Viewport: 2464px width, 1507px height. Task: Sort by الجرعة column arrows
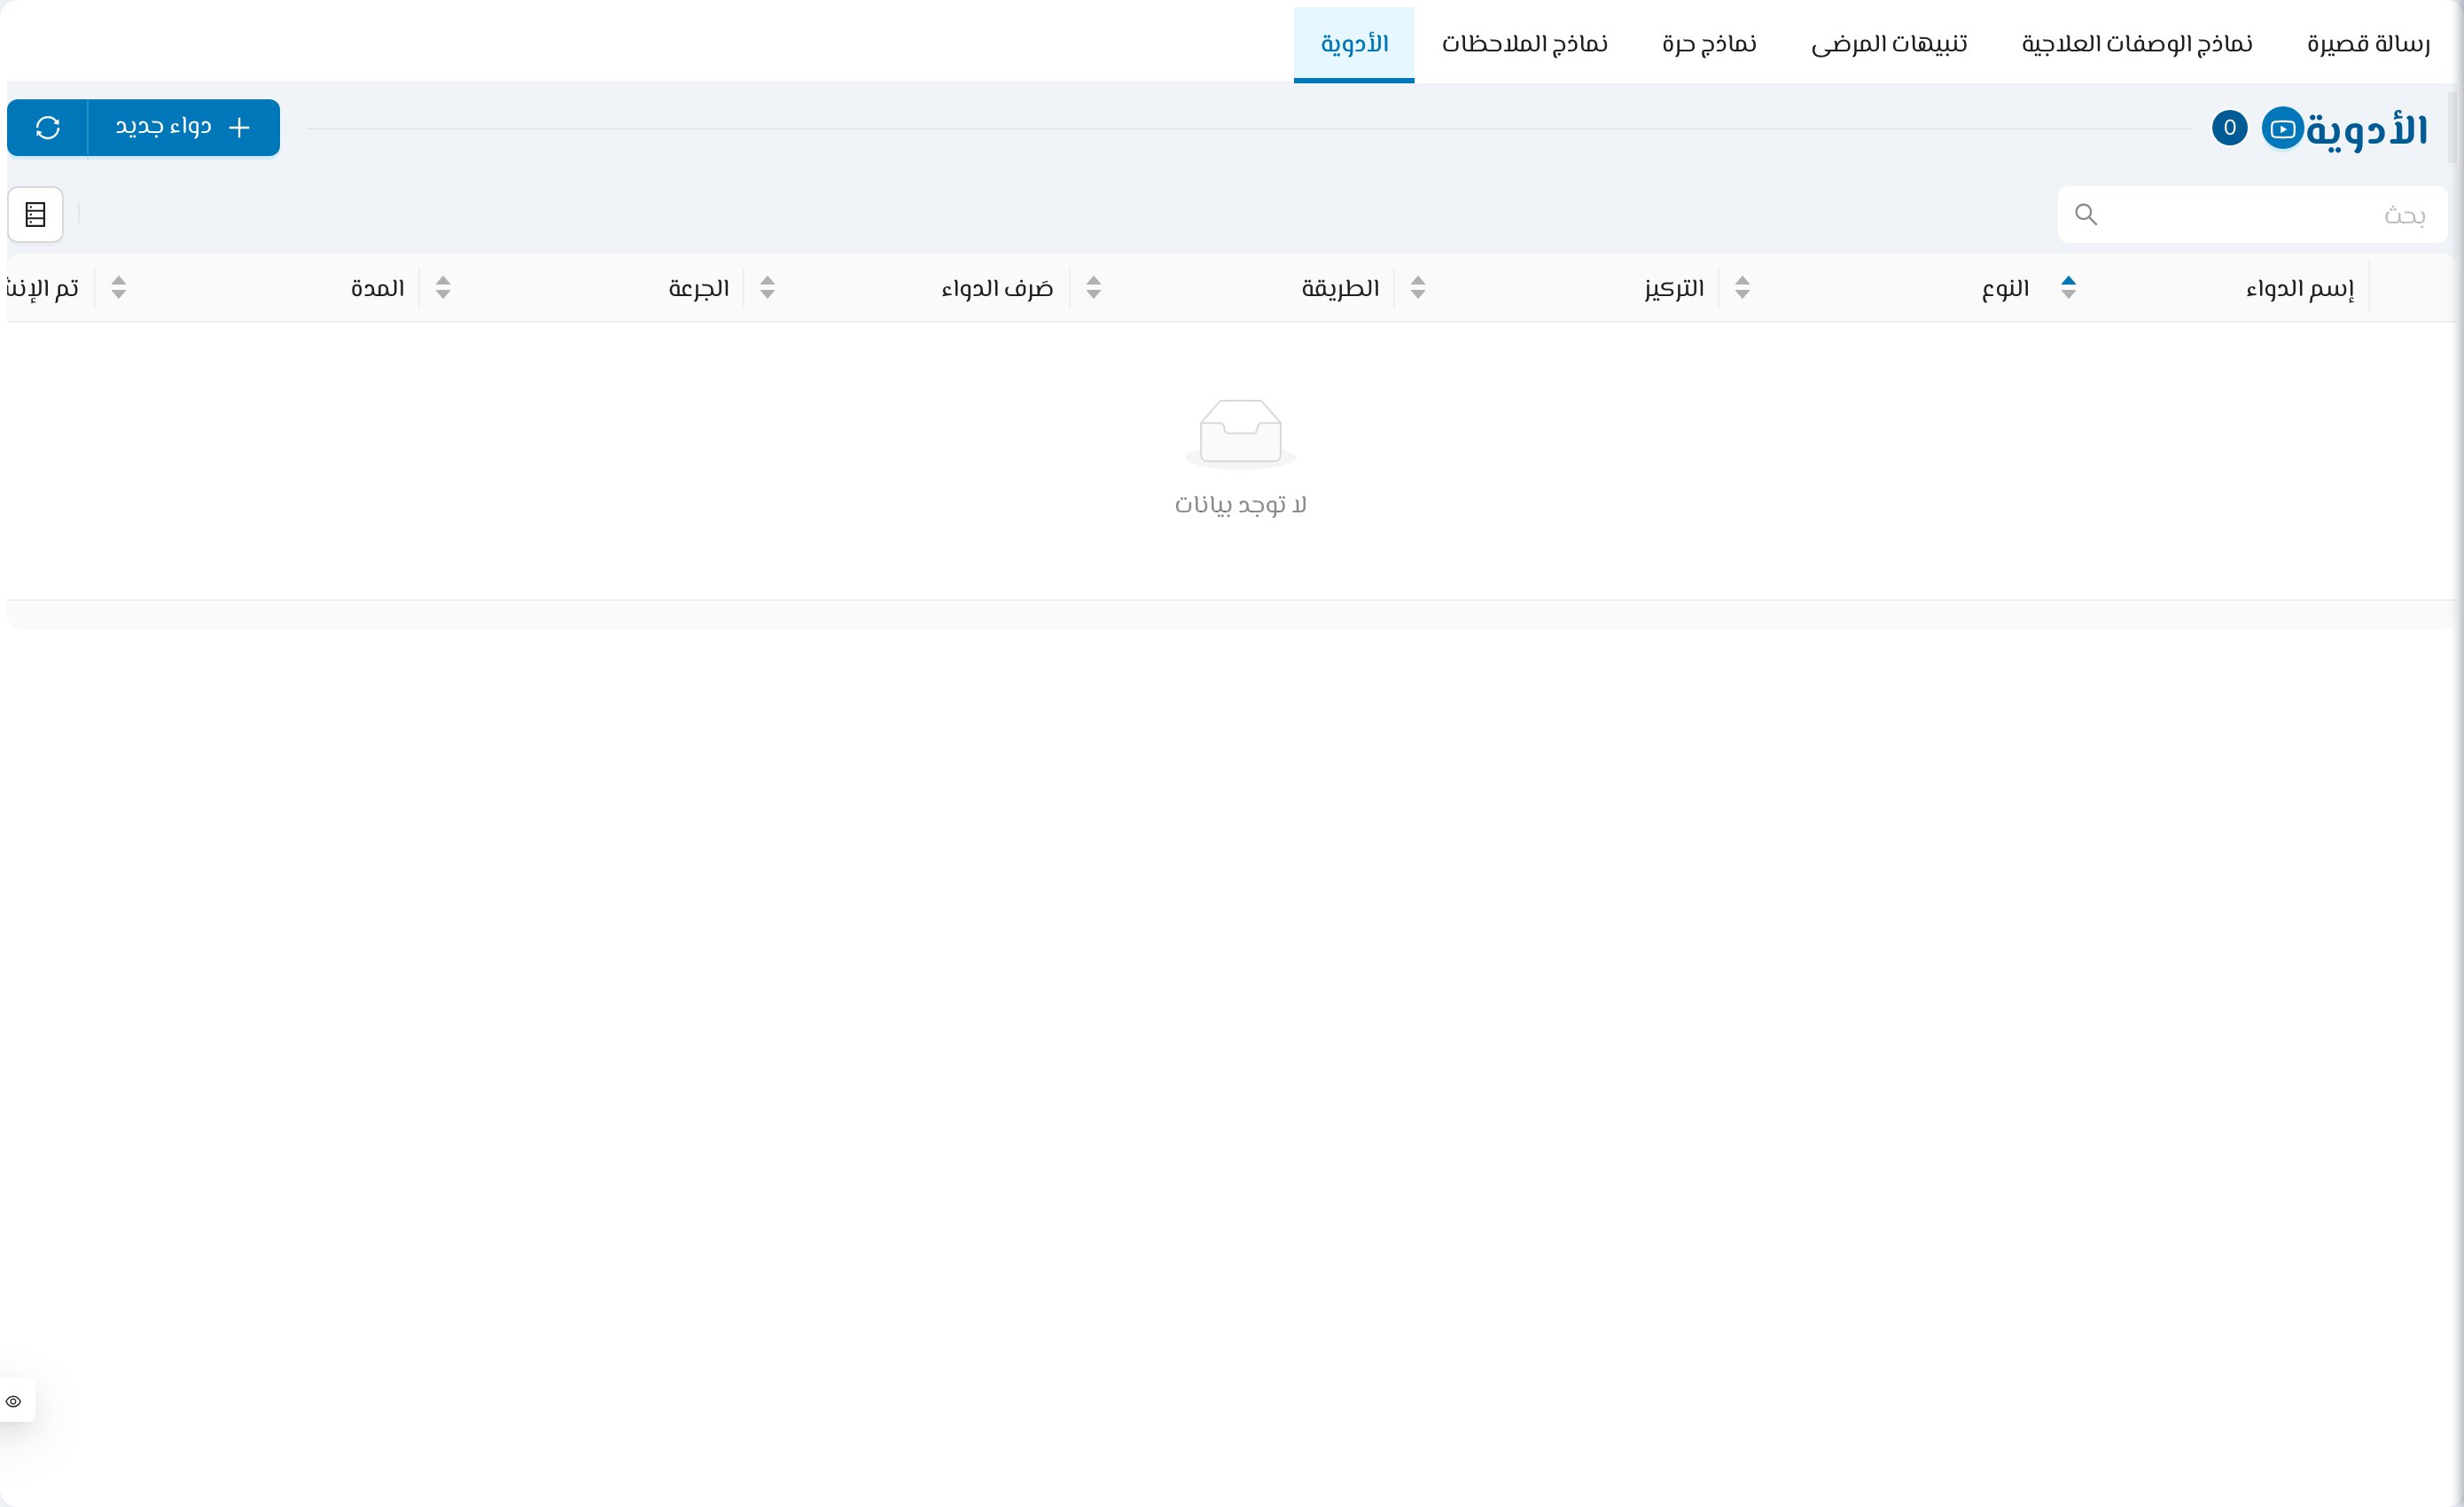(443, 288)
